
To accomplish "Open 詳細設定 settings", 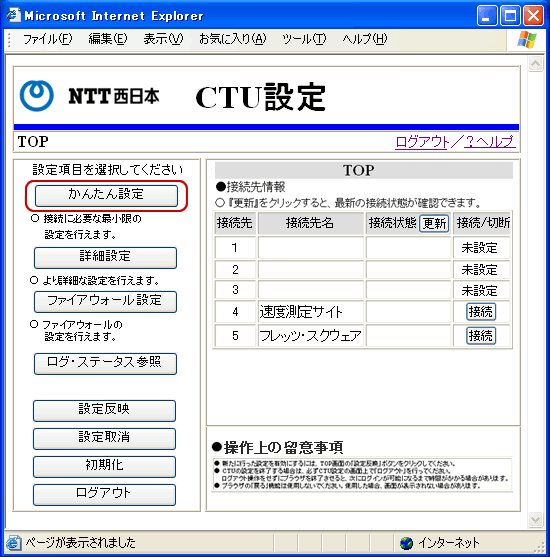I will 105,257.
